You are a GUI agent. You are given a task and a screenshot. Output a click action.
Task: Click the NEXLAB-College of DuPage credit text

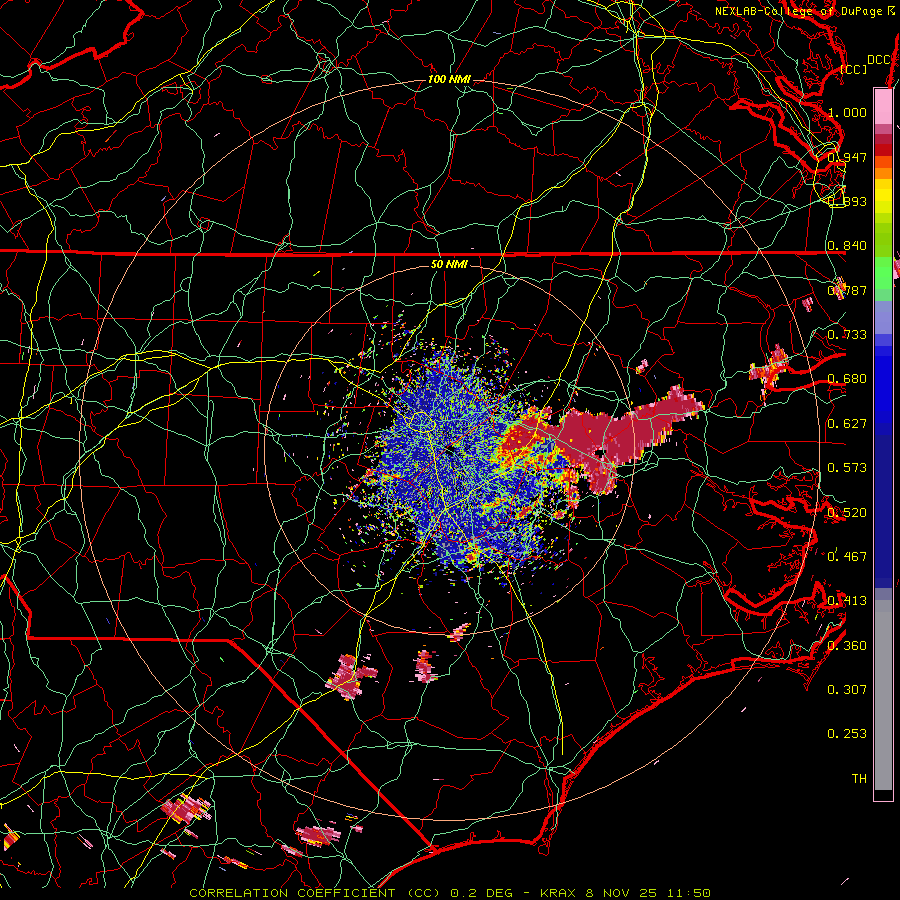pos(805,11)
